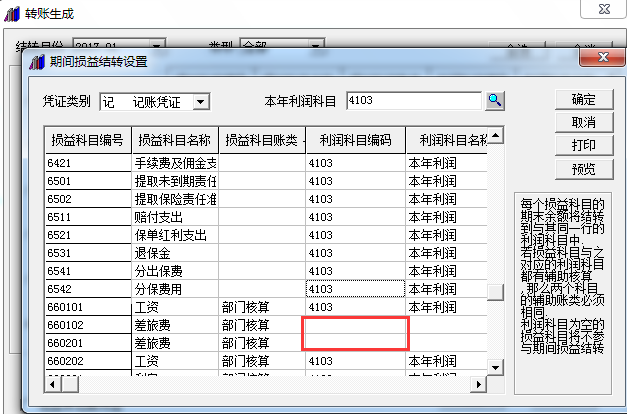Select the row cell 6531
Viewport: 627px width, 414px height.
tap(88, 253)
